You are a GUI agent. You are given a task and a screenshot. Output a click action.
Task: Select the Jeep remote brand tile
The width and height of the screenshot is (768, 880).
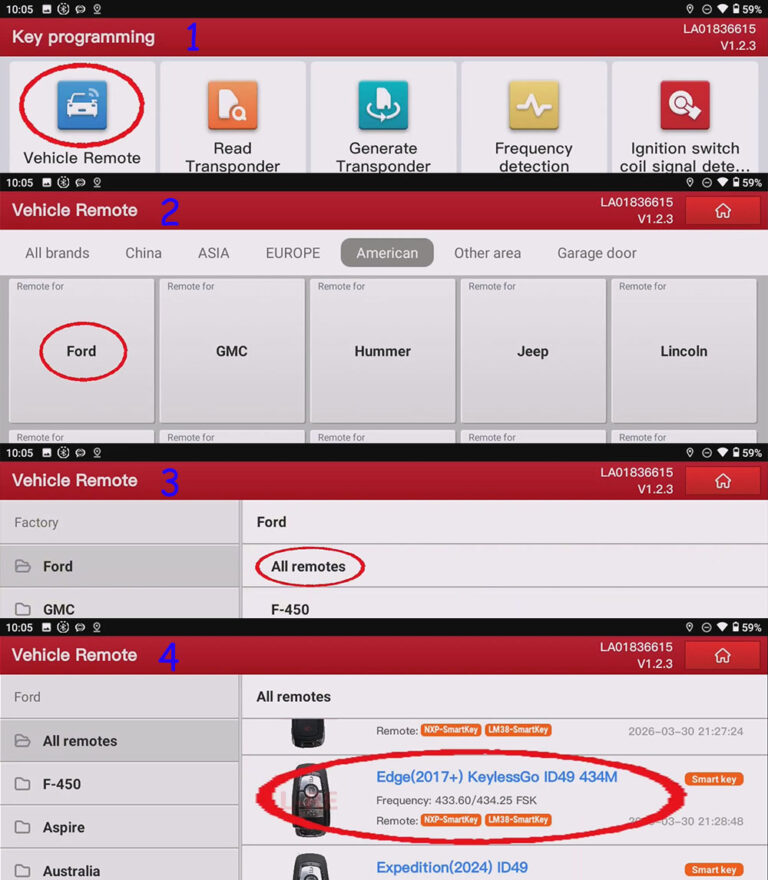click(533, 351)
